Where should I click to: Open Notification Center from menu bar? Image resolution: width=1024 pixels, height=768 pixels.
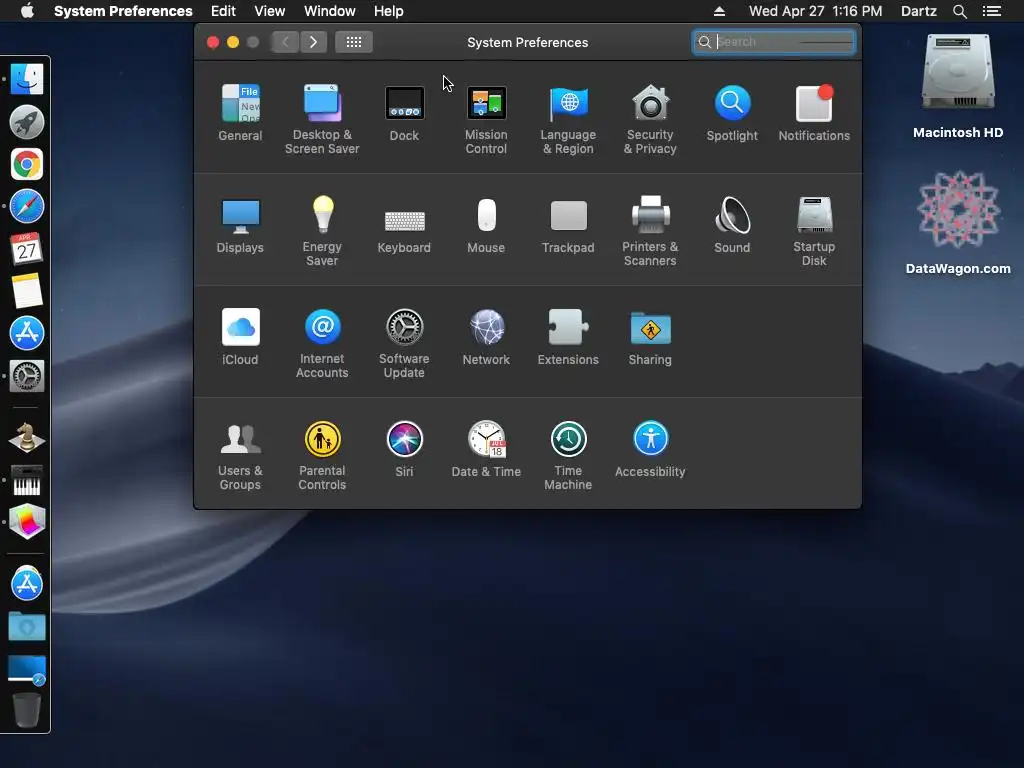click(x=992, y=11)
